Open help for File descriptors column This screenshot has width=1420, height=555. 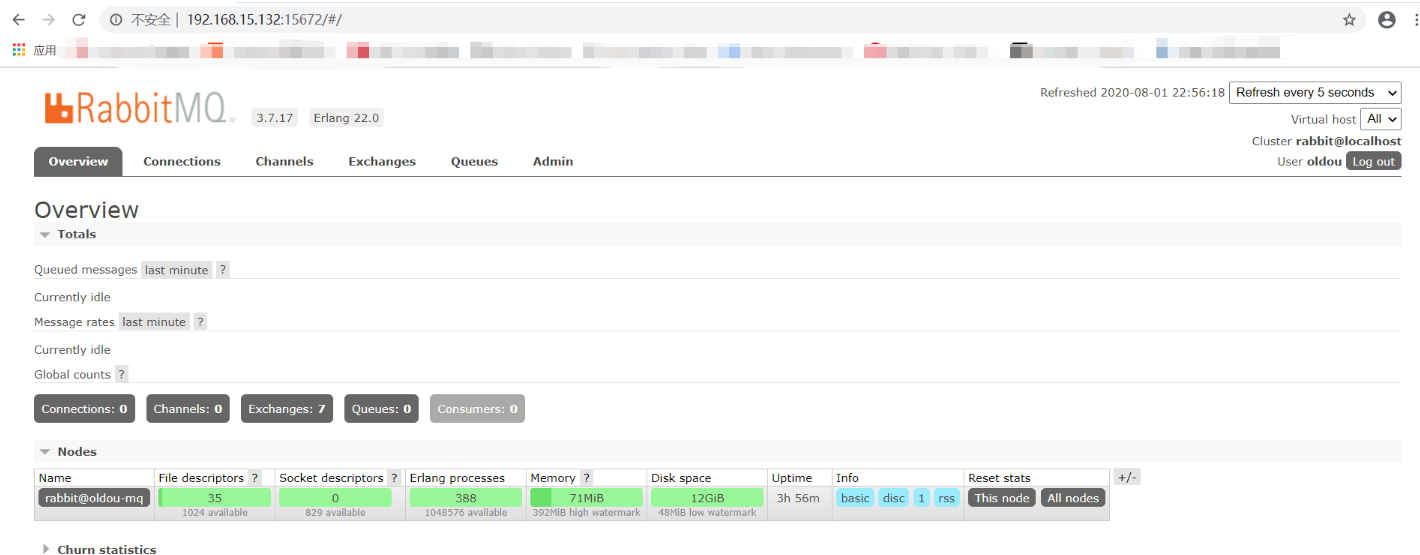click(x=255, y=478)
